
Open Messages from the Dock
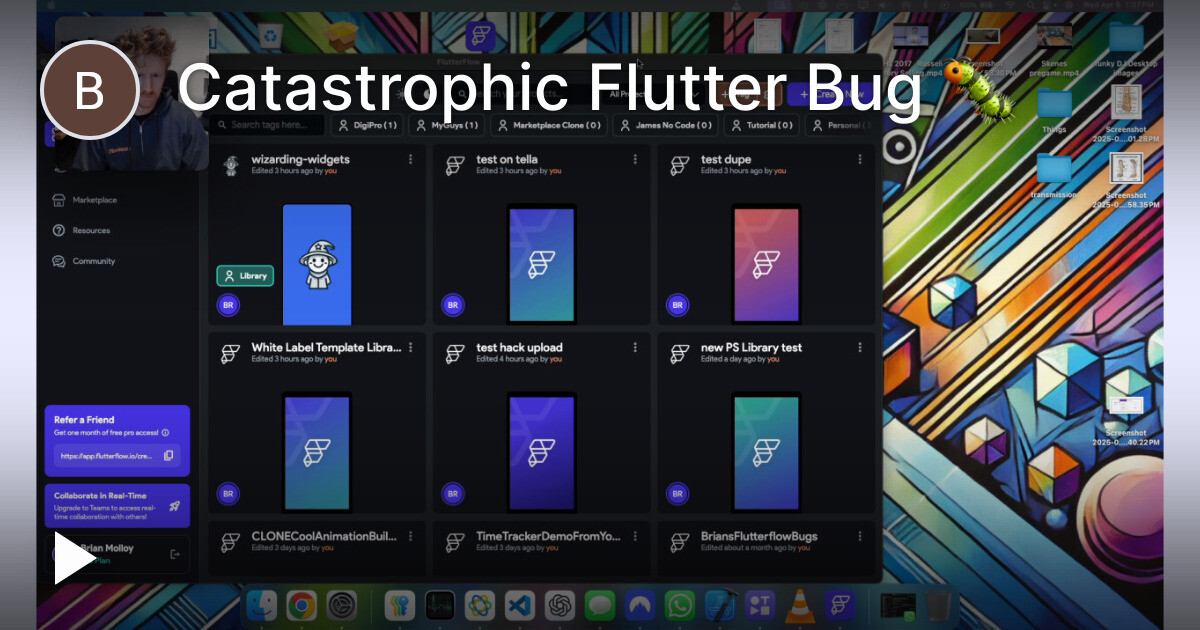599,605
